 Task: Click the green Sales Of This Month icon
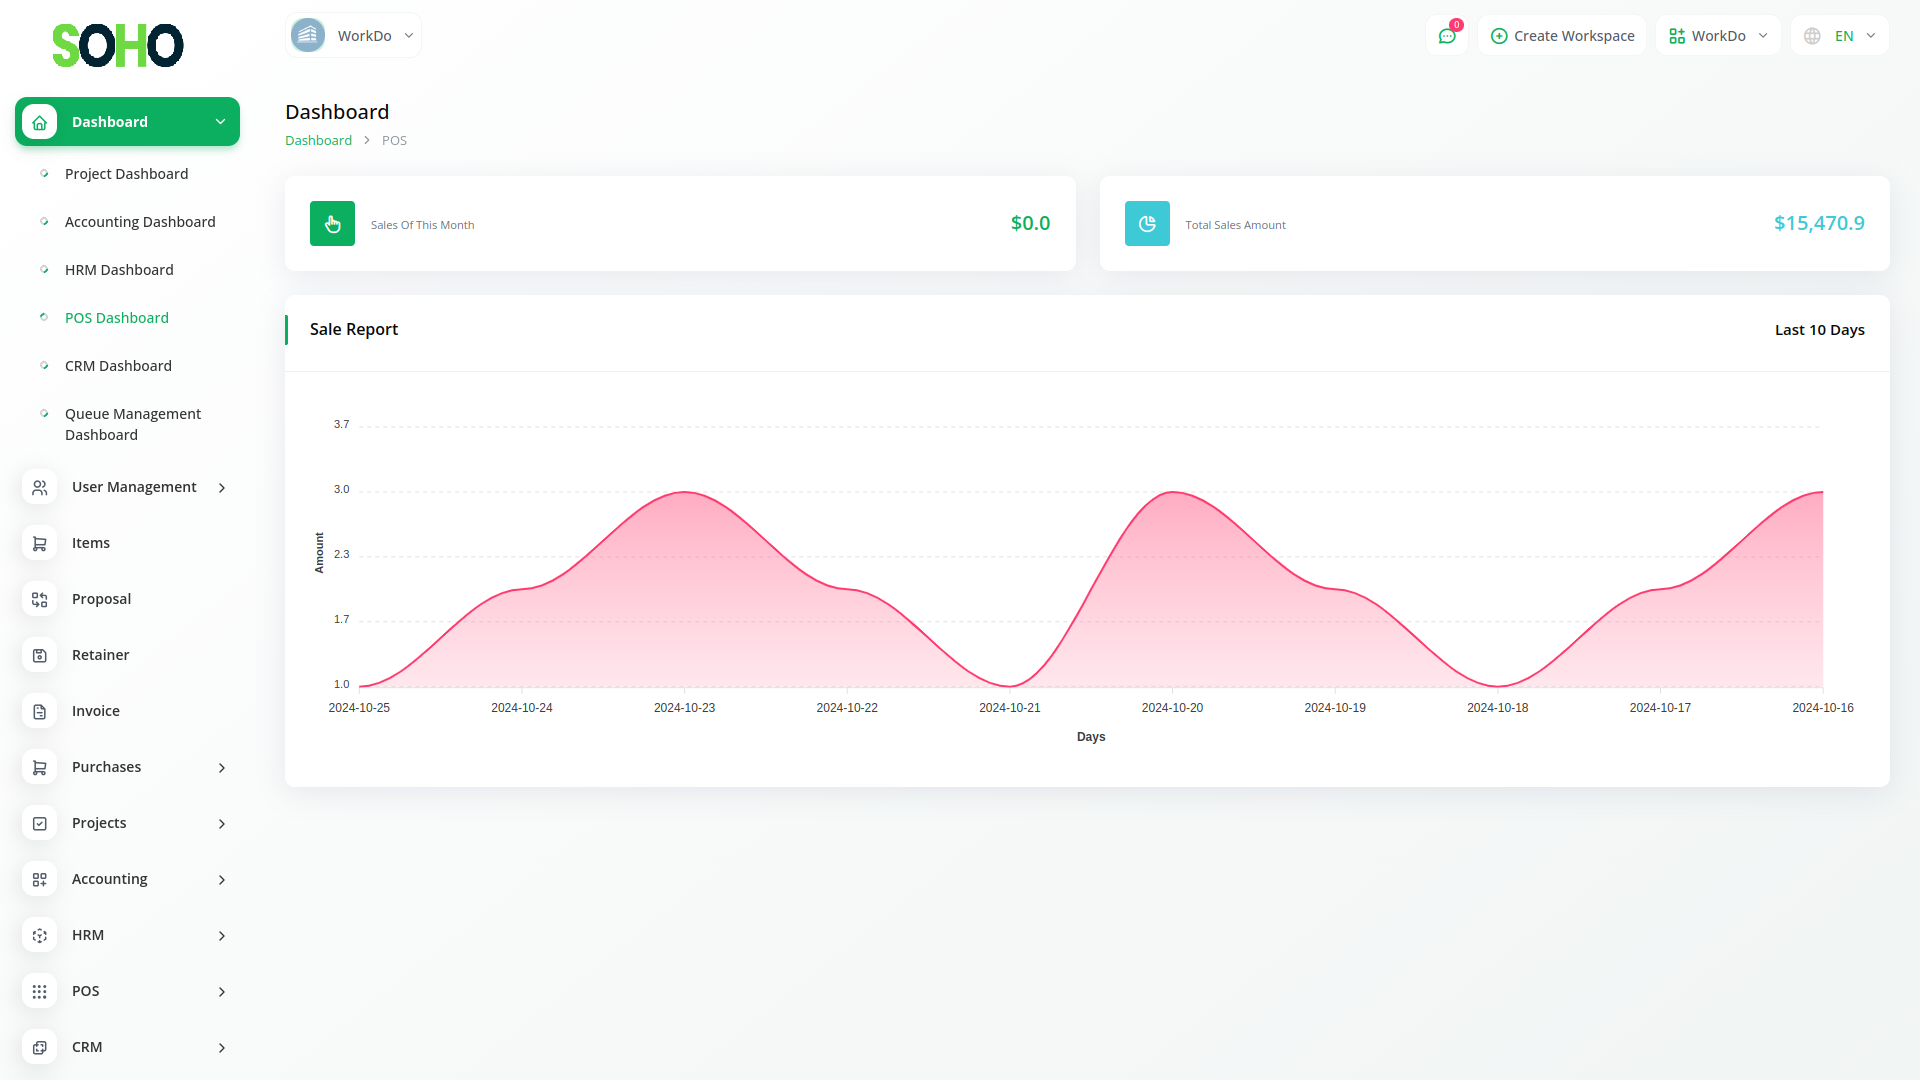pos(332,224)
